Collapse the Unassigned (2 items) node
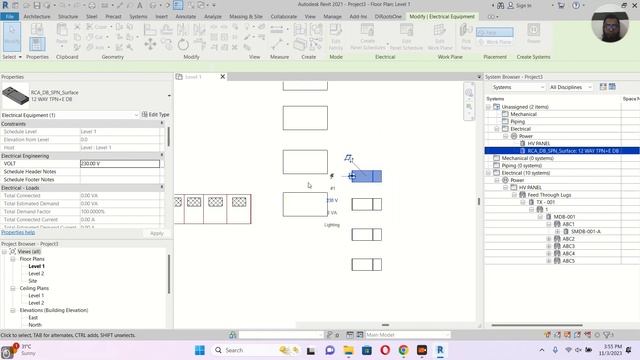Screen dimensions: 640x360 (488, 107)
